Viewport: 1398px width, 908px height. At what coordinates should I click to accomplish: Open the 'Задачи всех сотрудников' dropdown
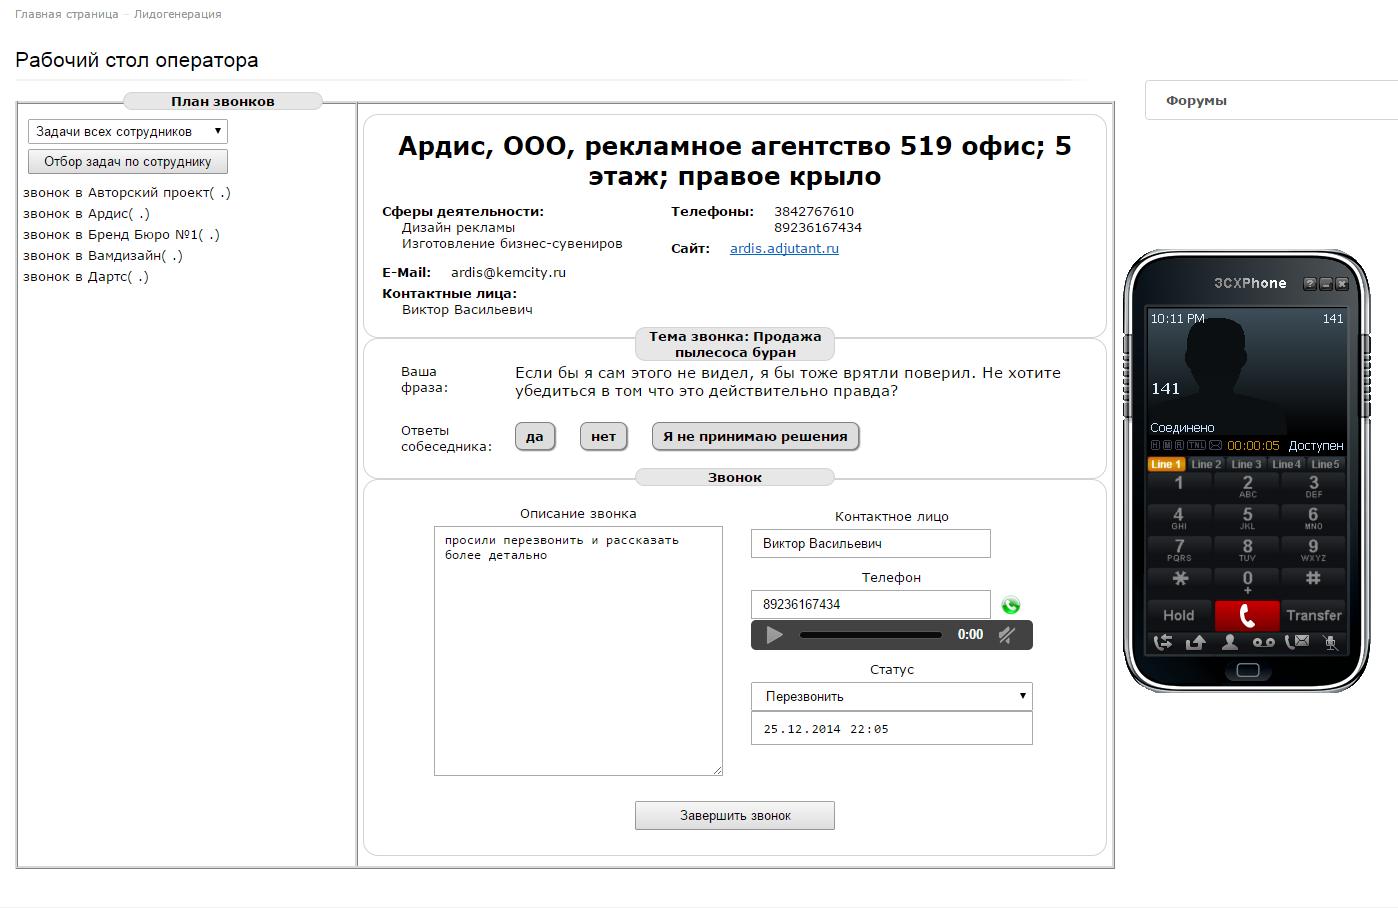128,132
